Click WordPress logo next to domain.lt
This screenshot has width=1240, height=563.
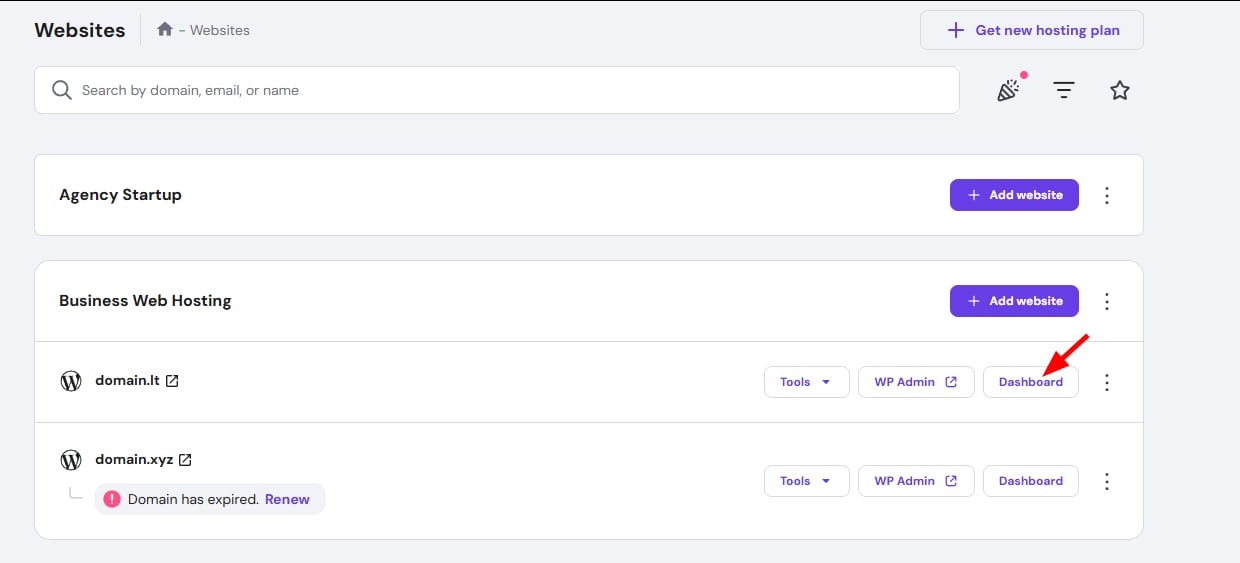[71, 381]
